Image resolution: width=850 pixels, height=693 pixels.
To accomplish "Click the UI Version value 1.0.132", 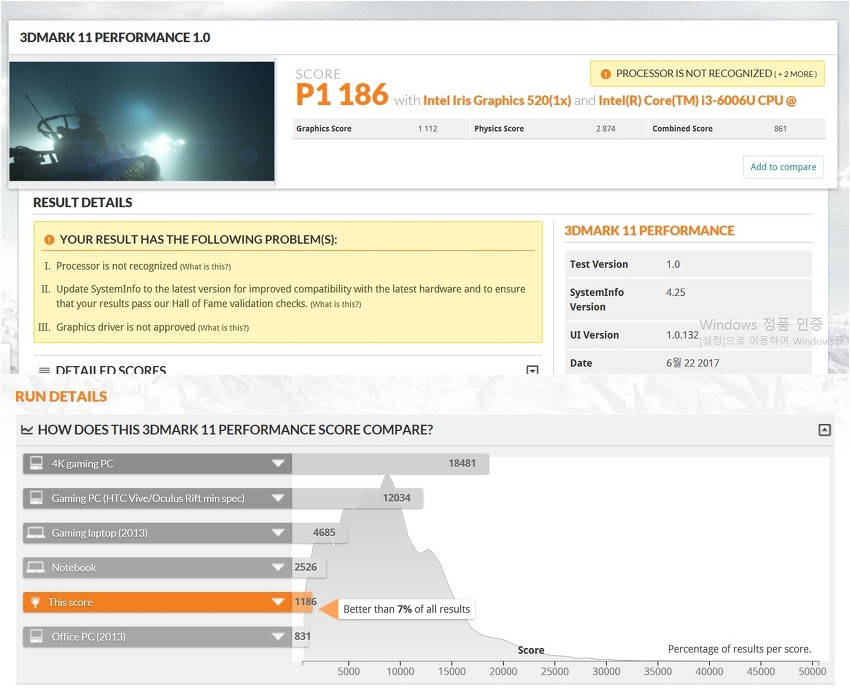I will pyautogui.click(x=682, y=335).
